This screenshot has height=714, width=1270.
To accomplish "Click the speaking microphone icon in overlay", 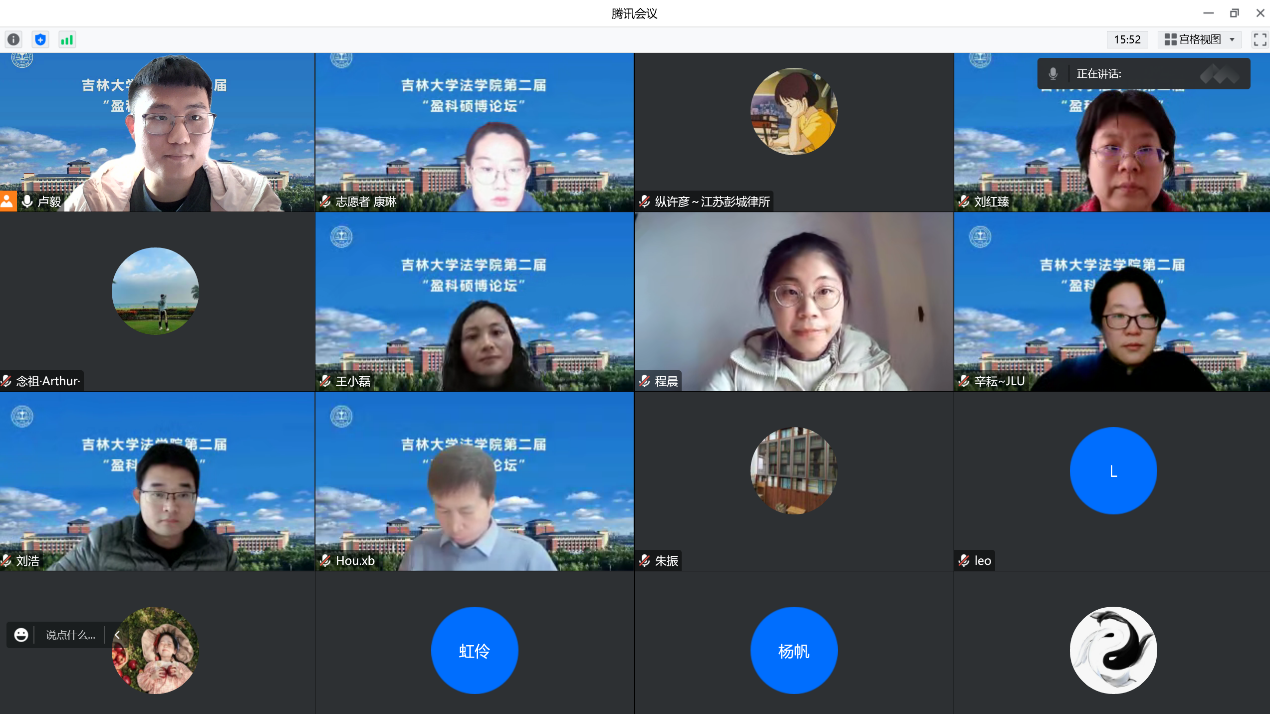I will [x=1053, y=74].
